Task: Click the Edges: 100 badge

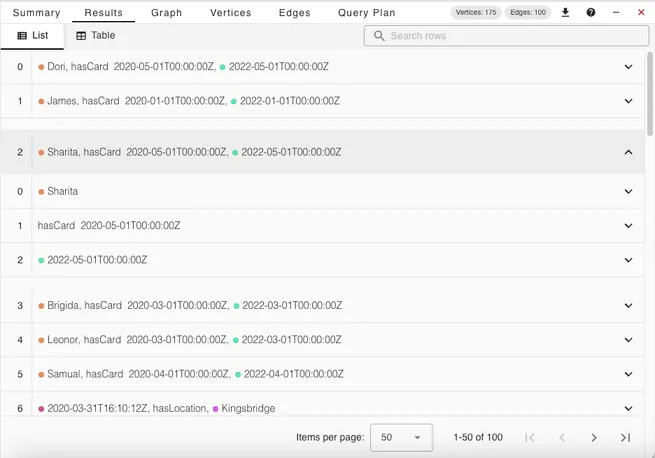Action: [528, 13]
